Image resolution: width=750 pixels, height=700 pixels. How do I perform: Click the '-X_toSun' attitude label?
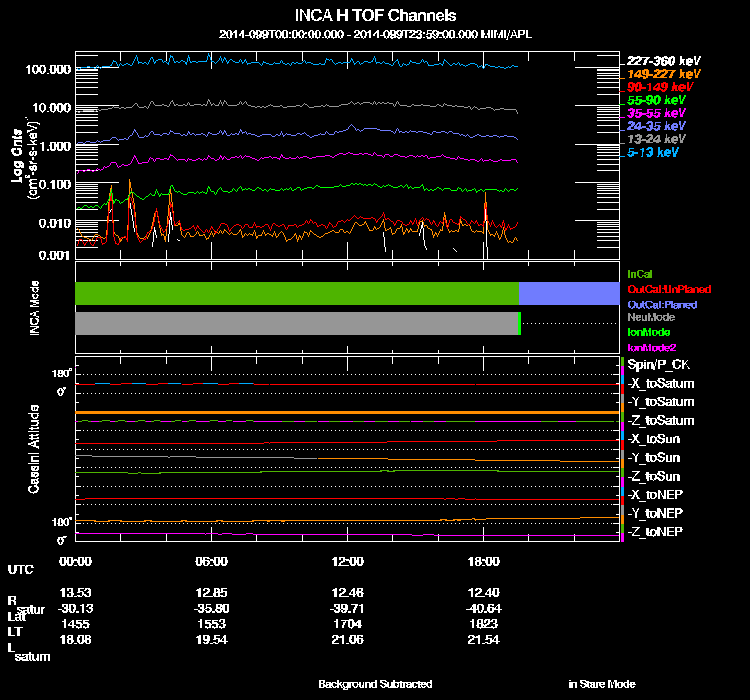[x=653, y=439]
